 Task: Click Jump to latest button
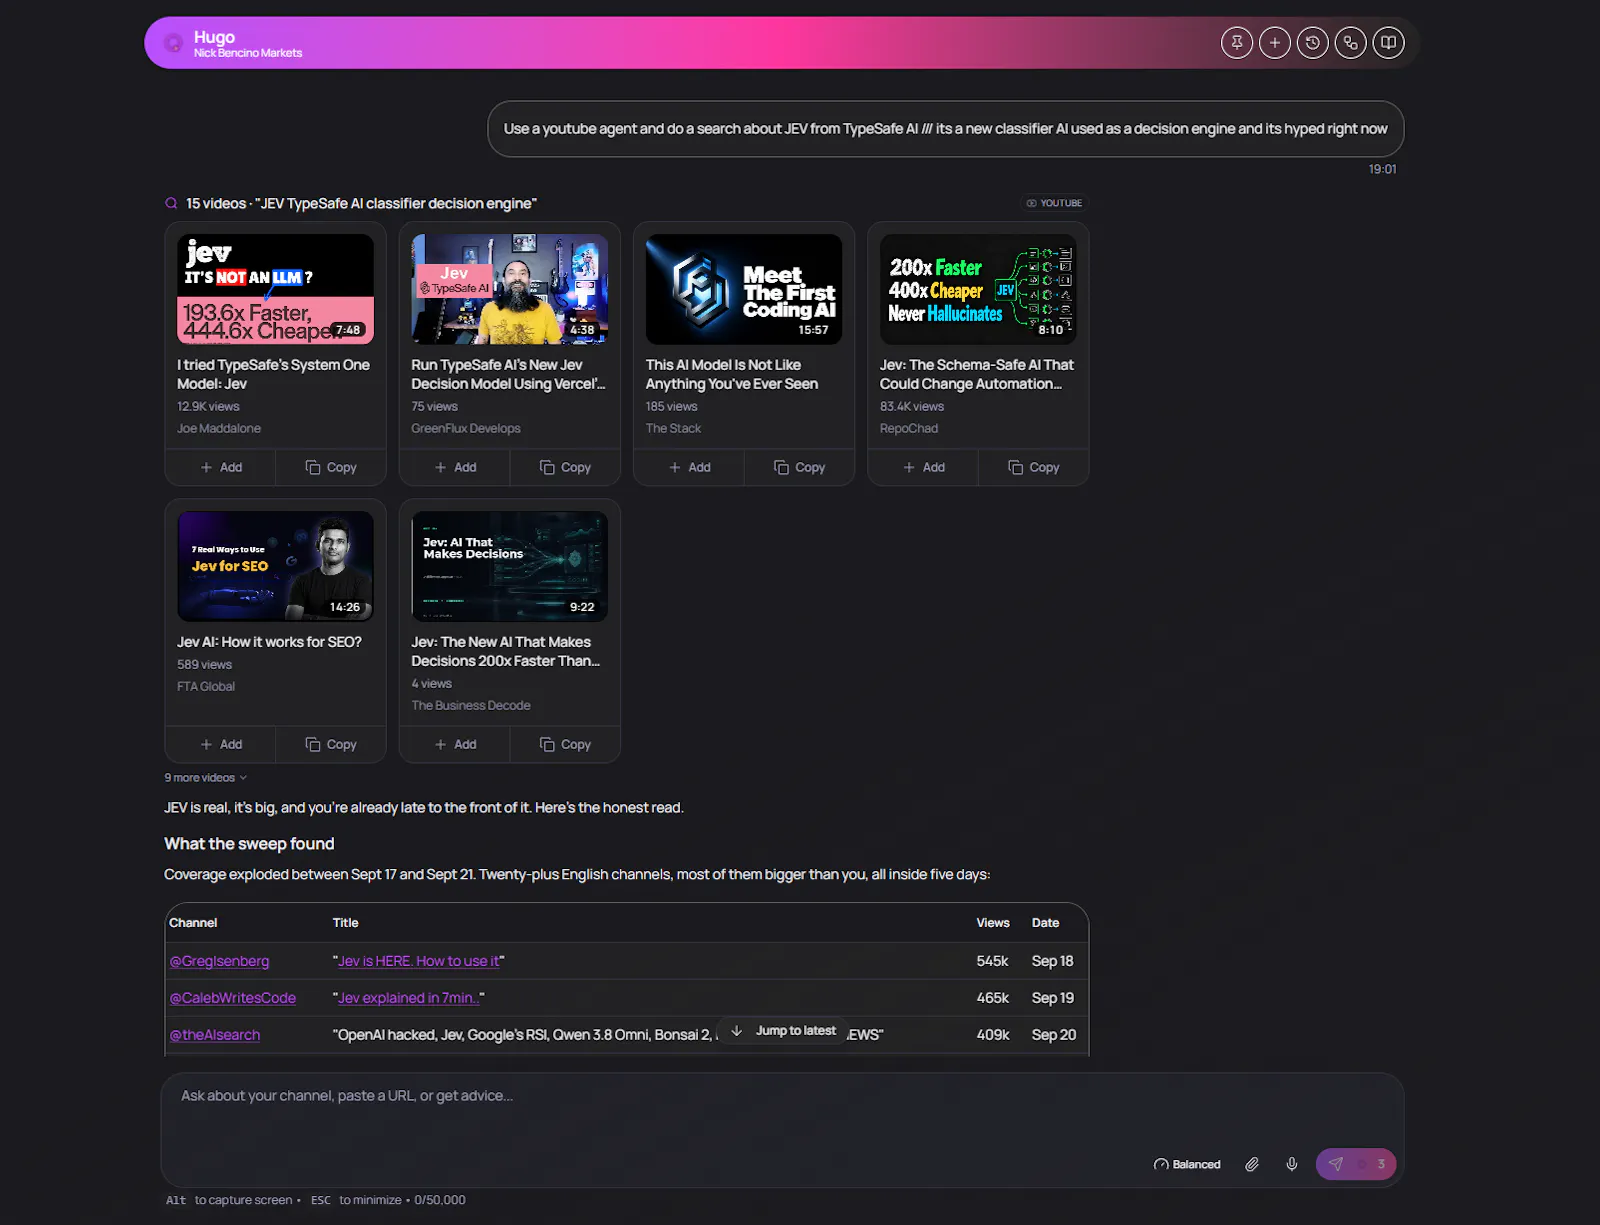pyautogui.click(x=783, y=1031)
